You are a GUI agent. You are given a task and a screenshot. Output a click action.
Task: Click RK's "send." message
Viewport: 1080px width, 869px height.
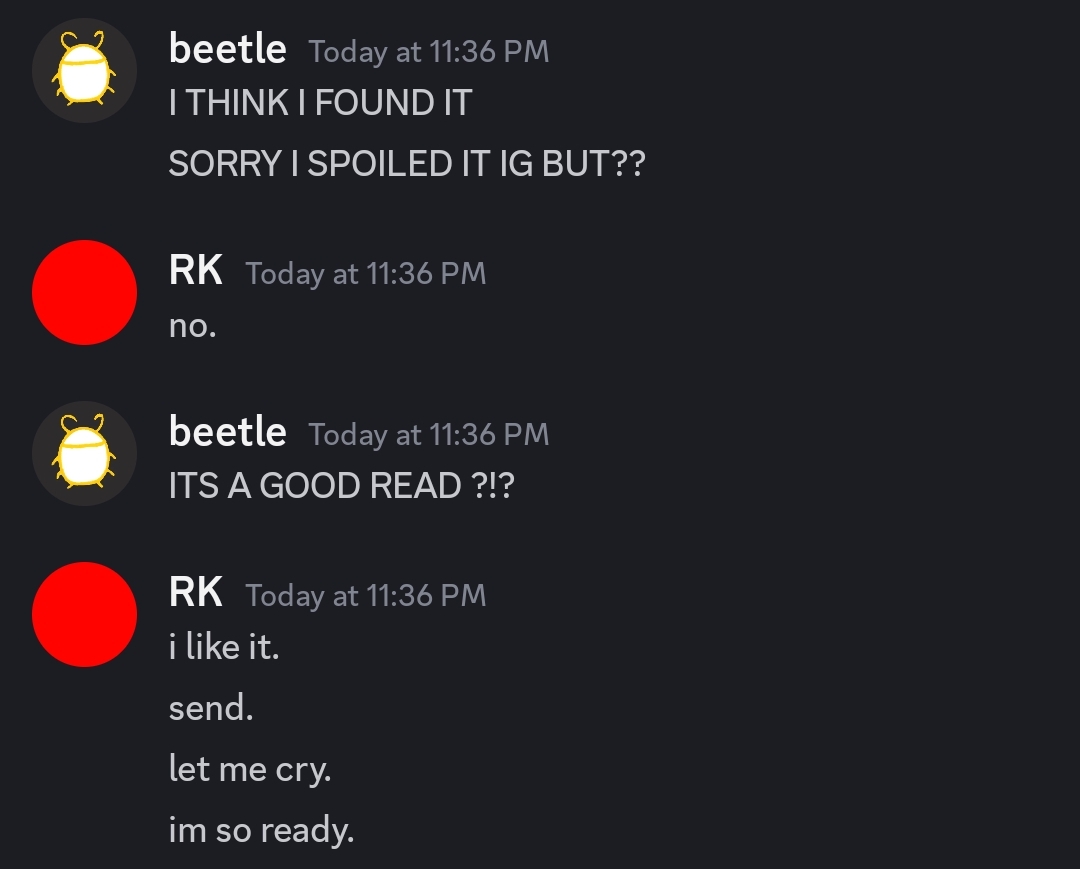click(211, 708)
